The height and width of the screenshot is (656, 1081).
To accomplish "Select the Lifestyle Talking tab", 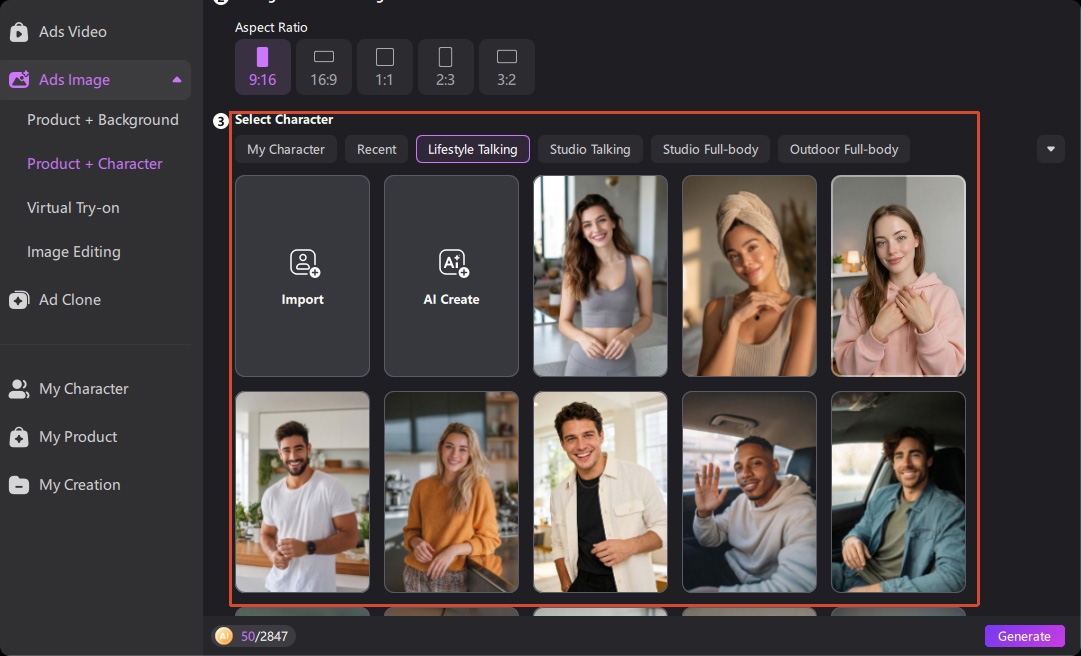I will pyautogui.click(x=473, y=150).
